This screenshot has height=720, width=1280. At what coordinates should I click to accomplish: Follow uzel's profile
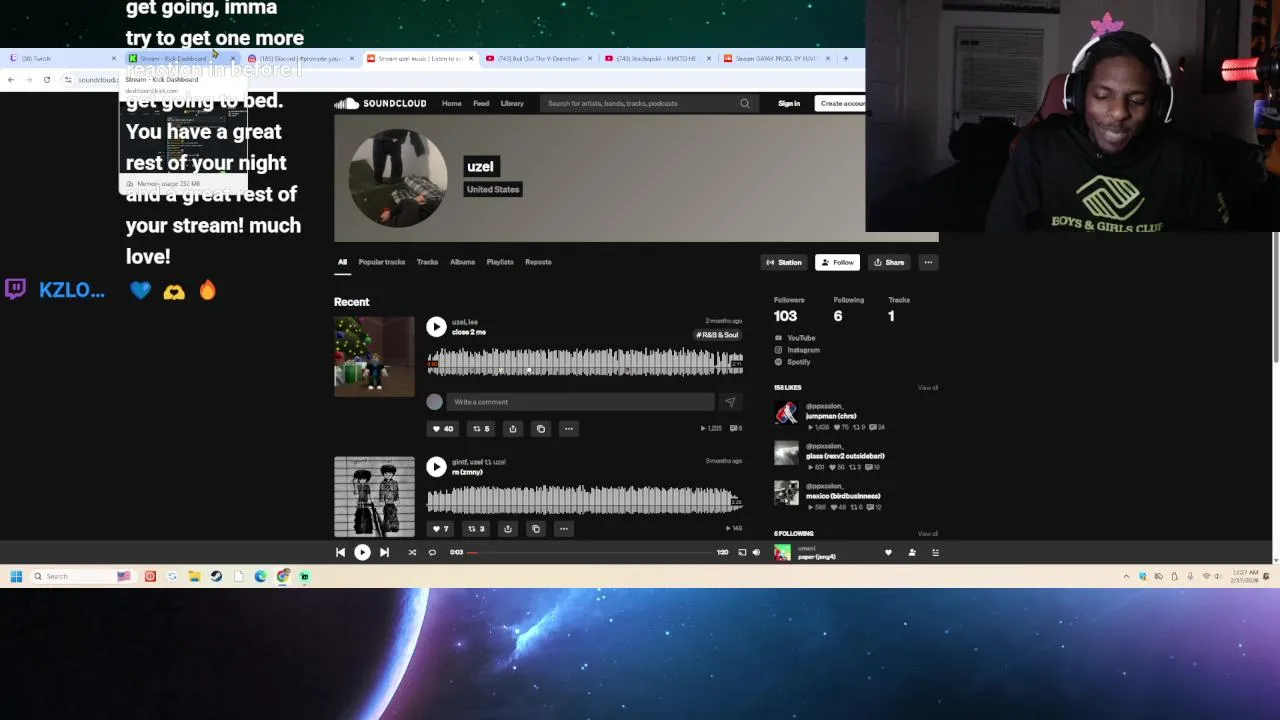point(837,262)
